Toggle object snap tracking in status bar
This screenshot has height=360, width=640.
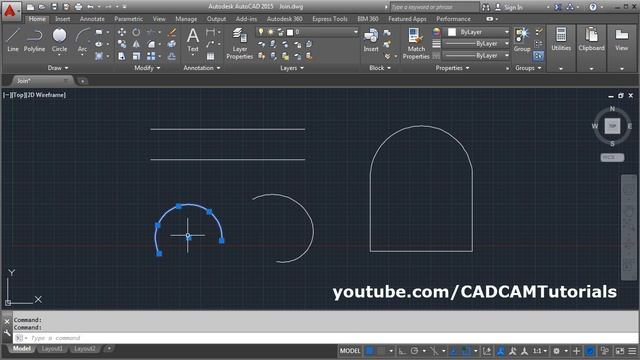tap(453, 351)
